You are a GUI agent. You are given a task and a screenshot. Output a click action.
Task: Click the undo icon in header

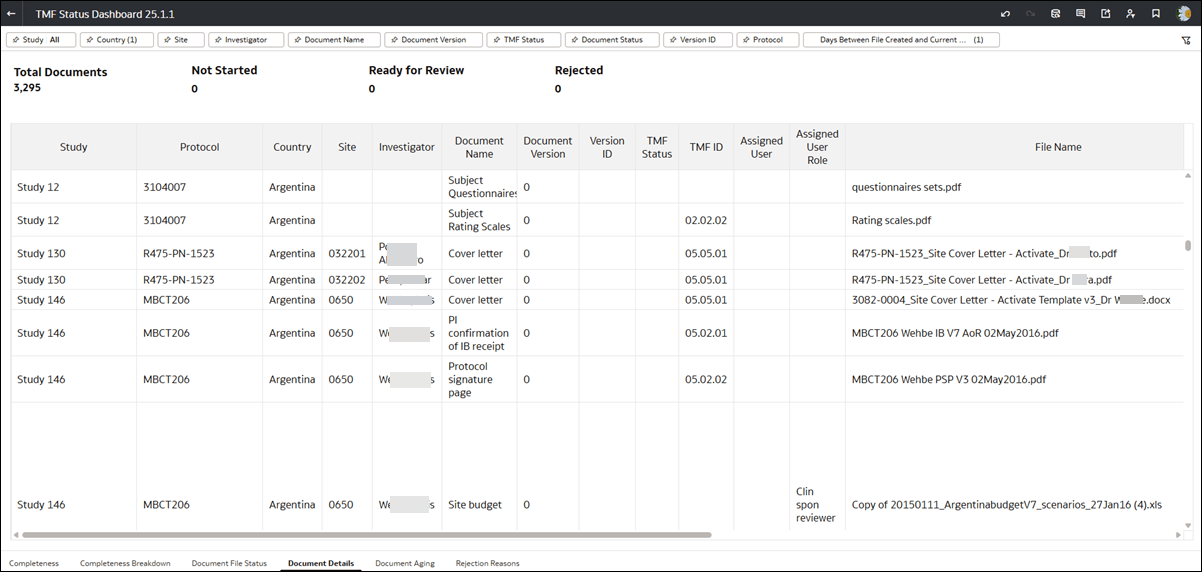(1005, 13)
